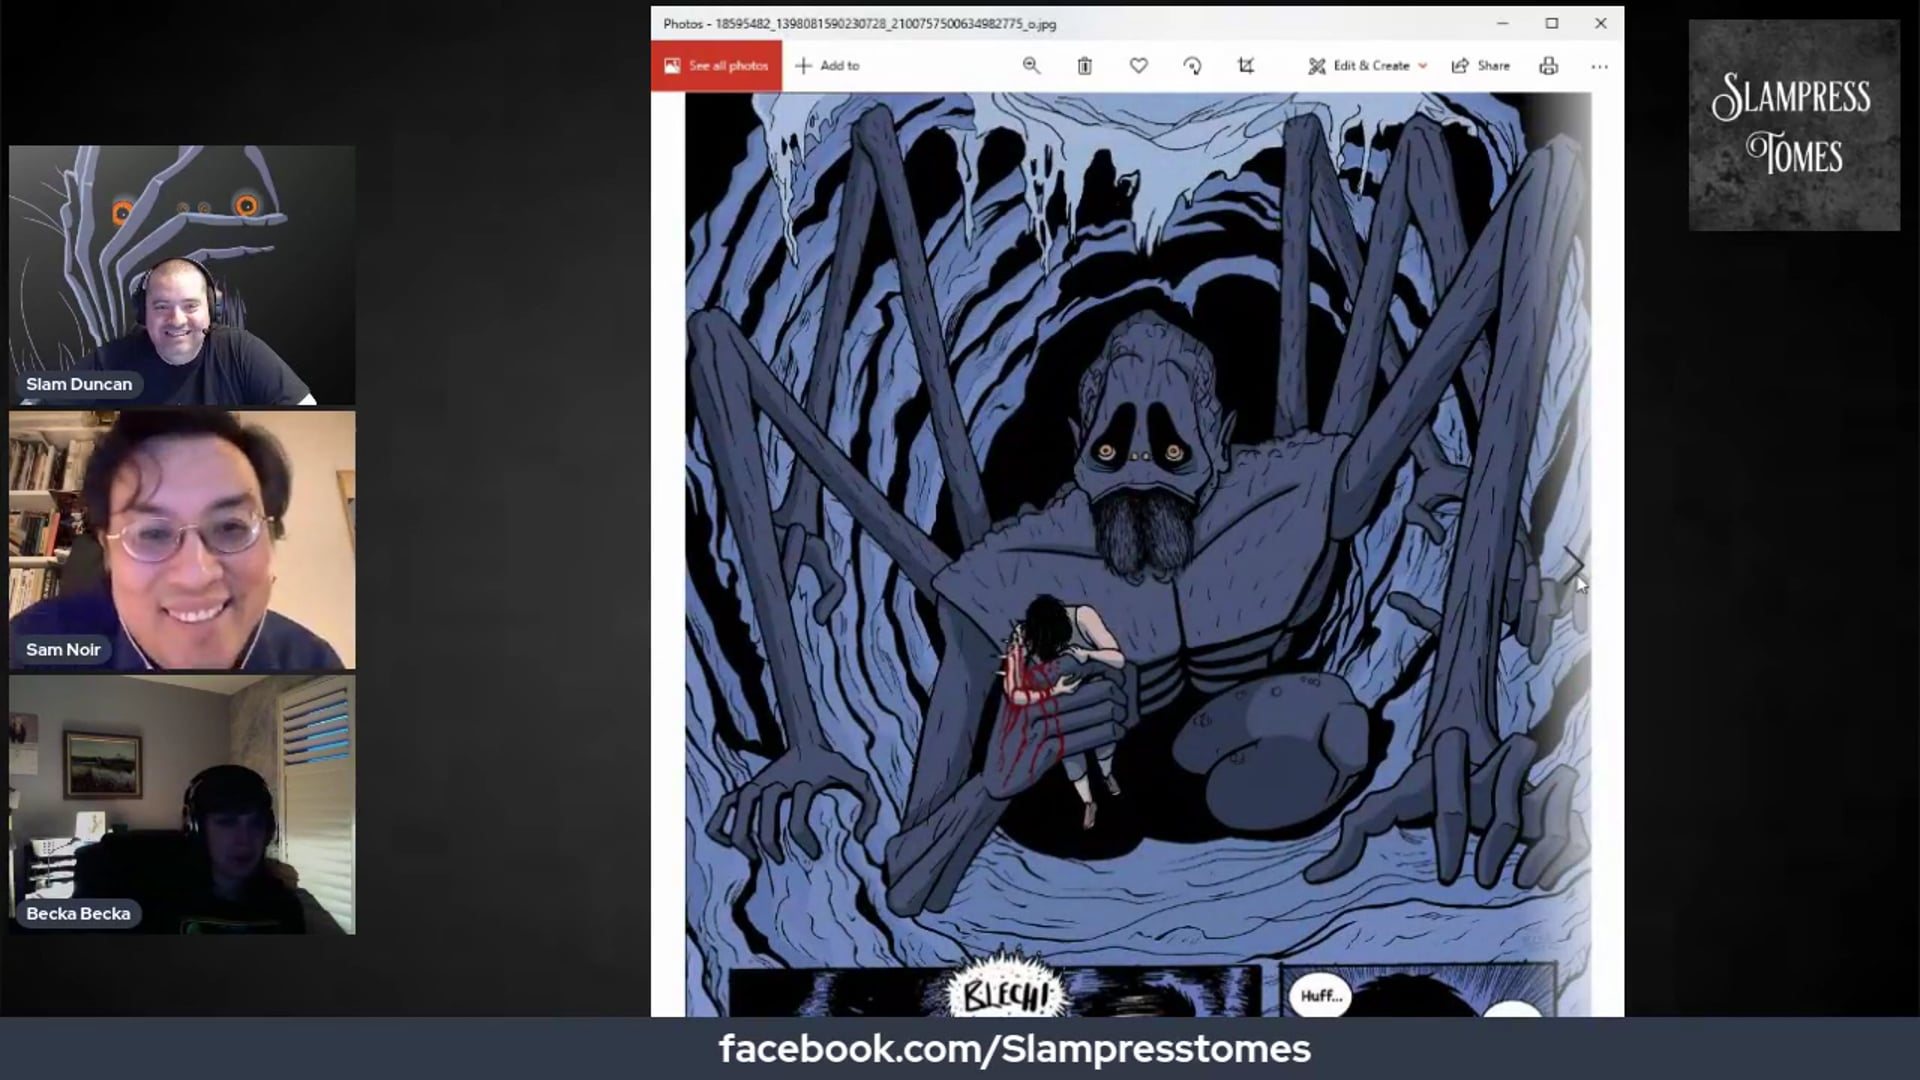Click the Slampress Tomes logo
1920x1080 pixels.
click(1794, 126)
